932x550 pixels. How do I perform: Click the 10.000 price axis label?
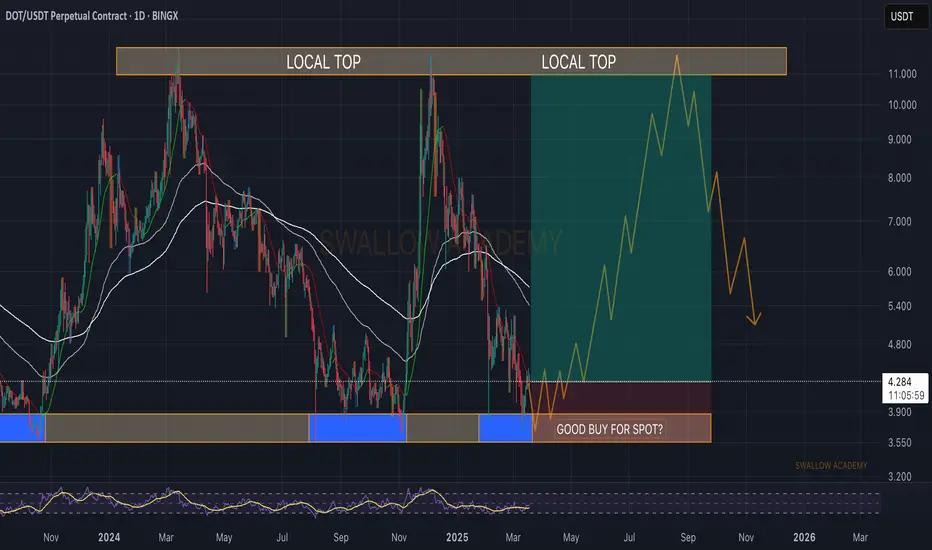coord(902,105)
